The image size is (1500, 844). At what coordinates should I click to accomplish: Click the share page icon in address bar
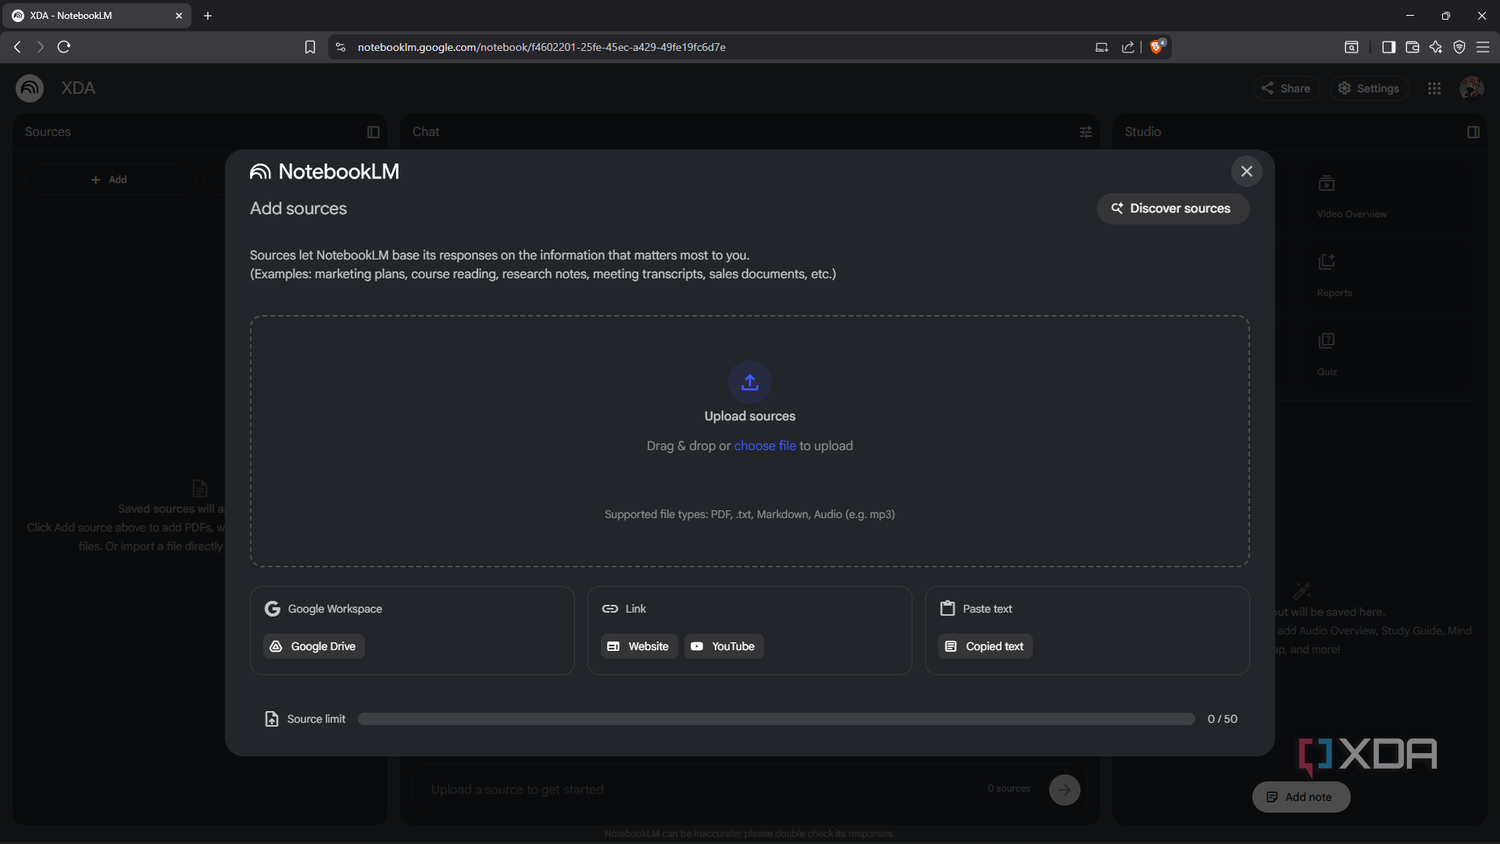coord(1128,47)
